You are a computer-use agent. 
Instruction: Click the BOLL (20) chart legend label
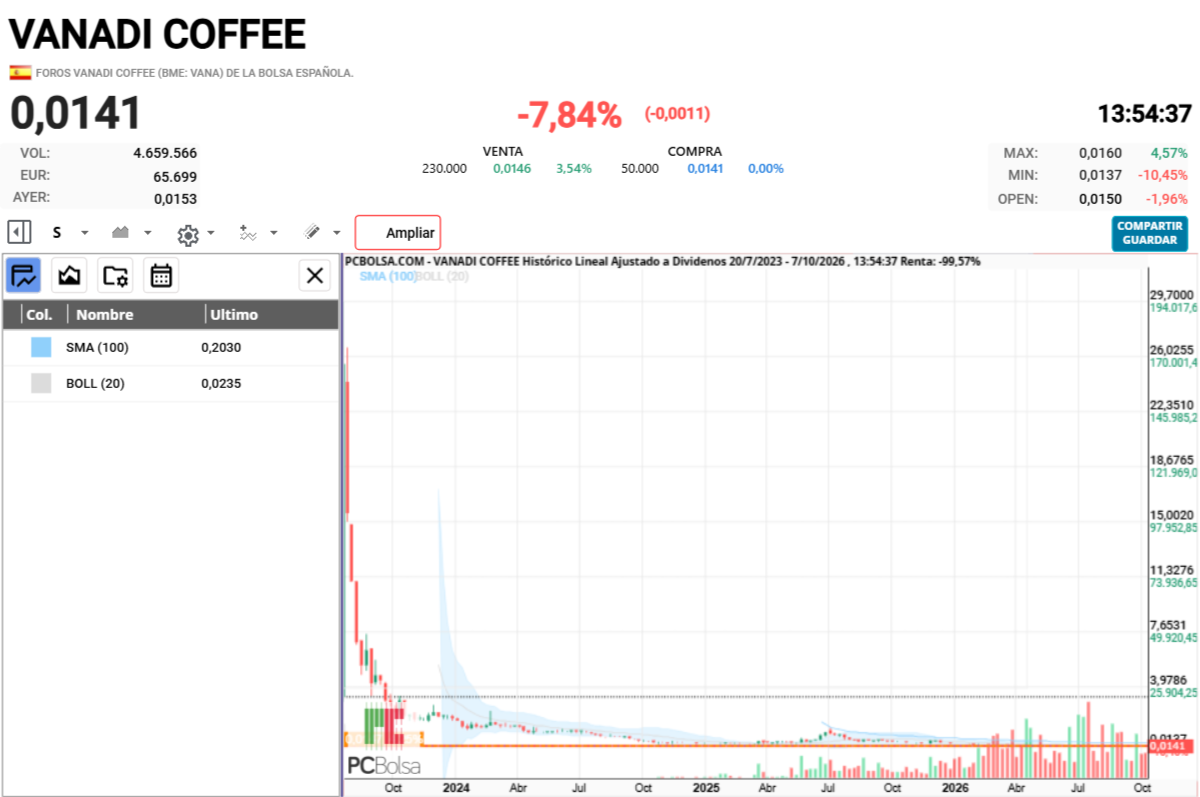[x=442, y=276]
